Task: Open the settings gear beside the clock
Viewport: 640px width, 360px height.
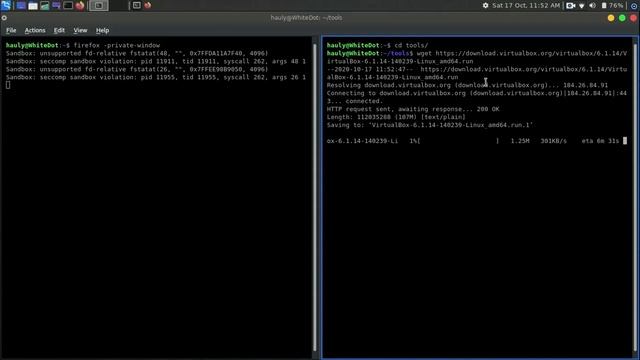Action: point(485,5)
